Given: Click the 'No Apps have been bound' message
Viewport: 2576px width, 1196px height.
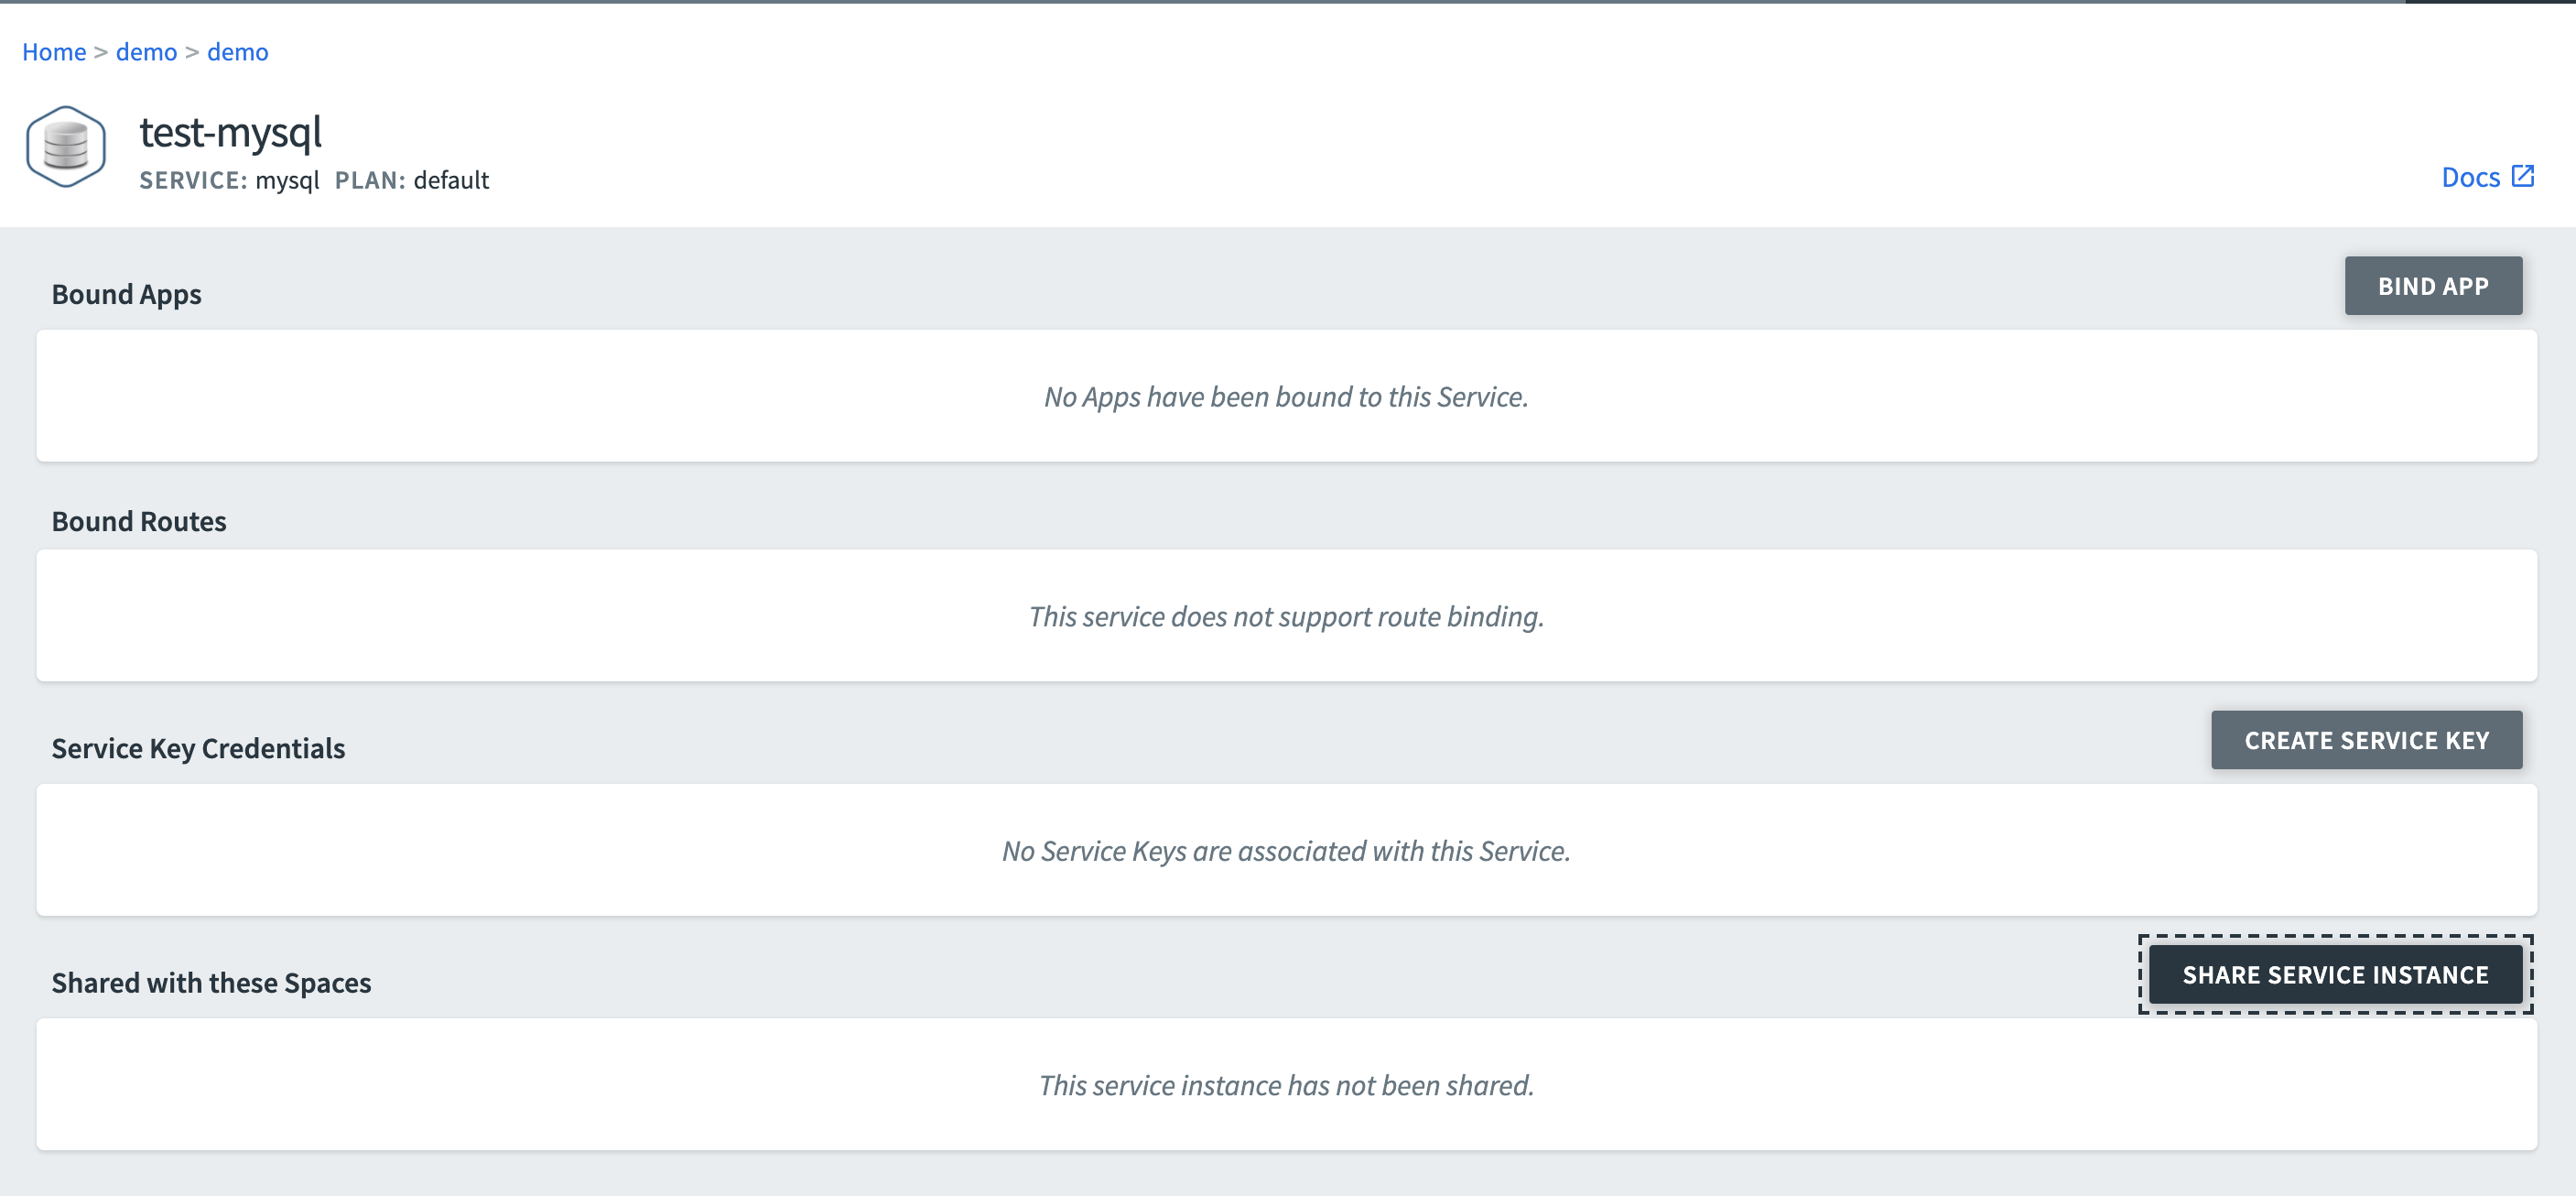Looking at the screenshot, I should pos(1286,397).
